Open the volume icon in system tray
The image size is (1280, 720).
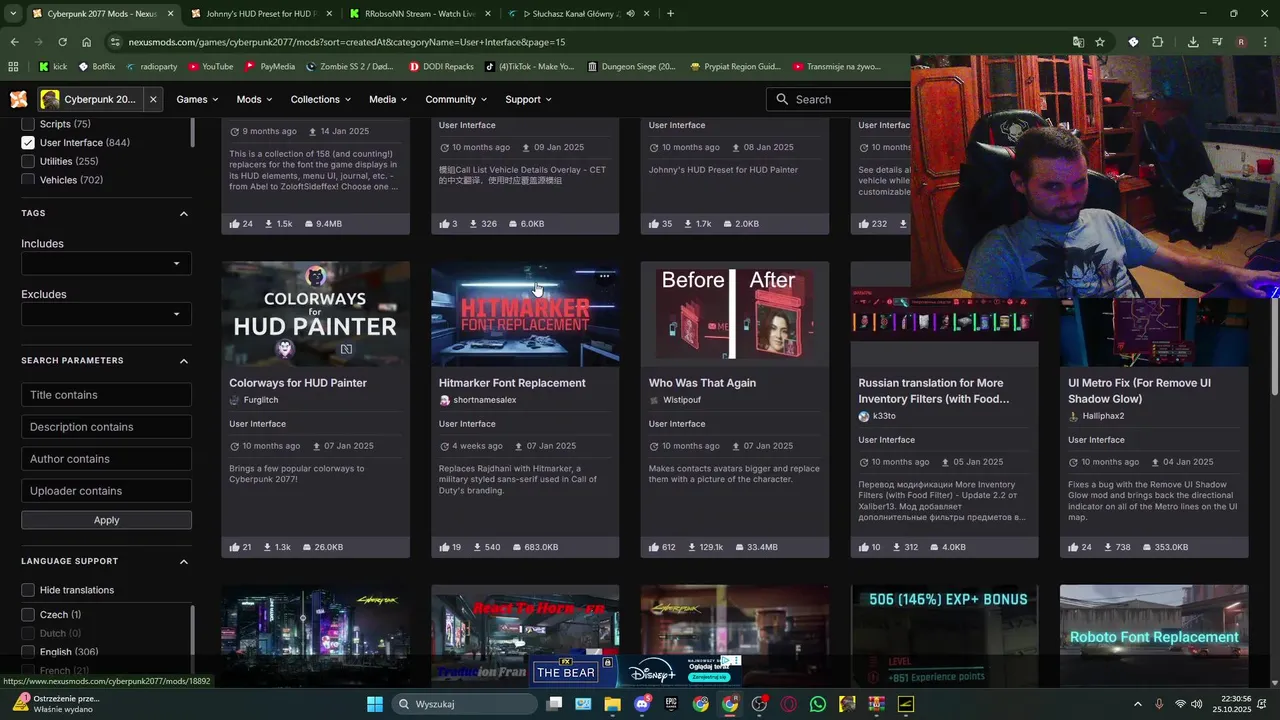(x=1197, y=704)
